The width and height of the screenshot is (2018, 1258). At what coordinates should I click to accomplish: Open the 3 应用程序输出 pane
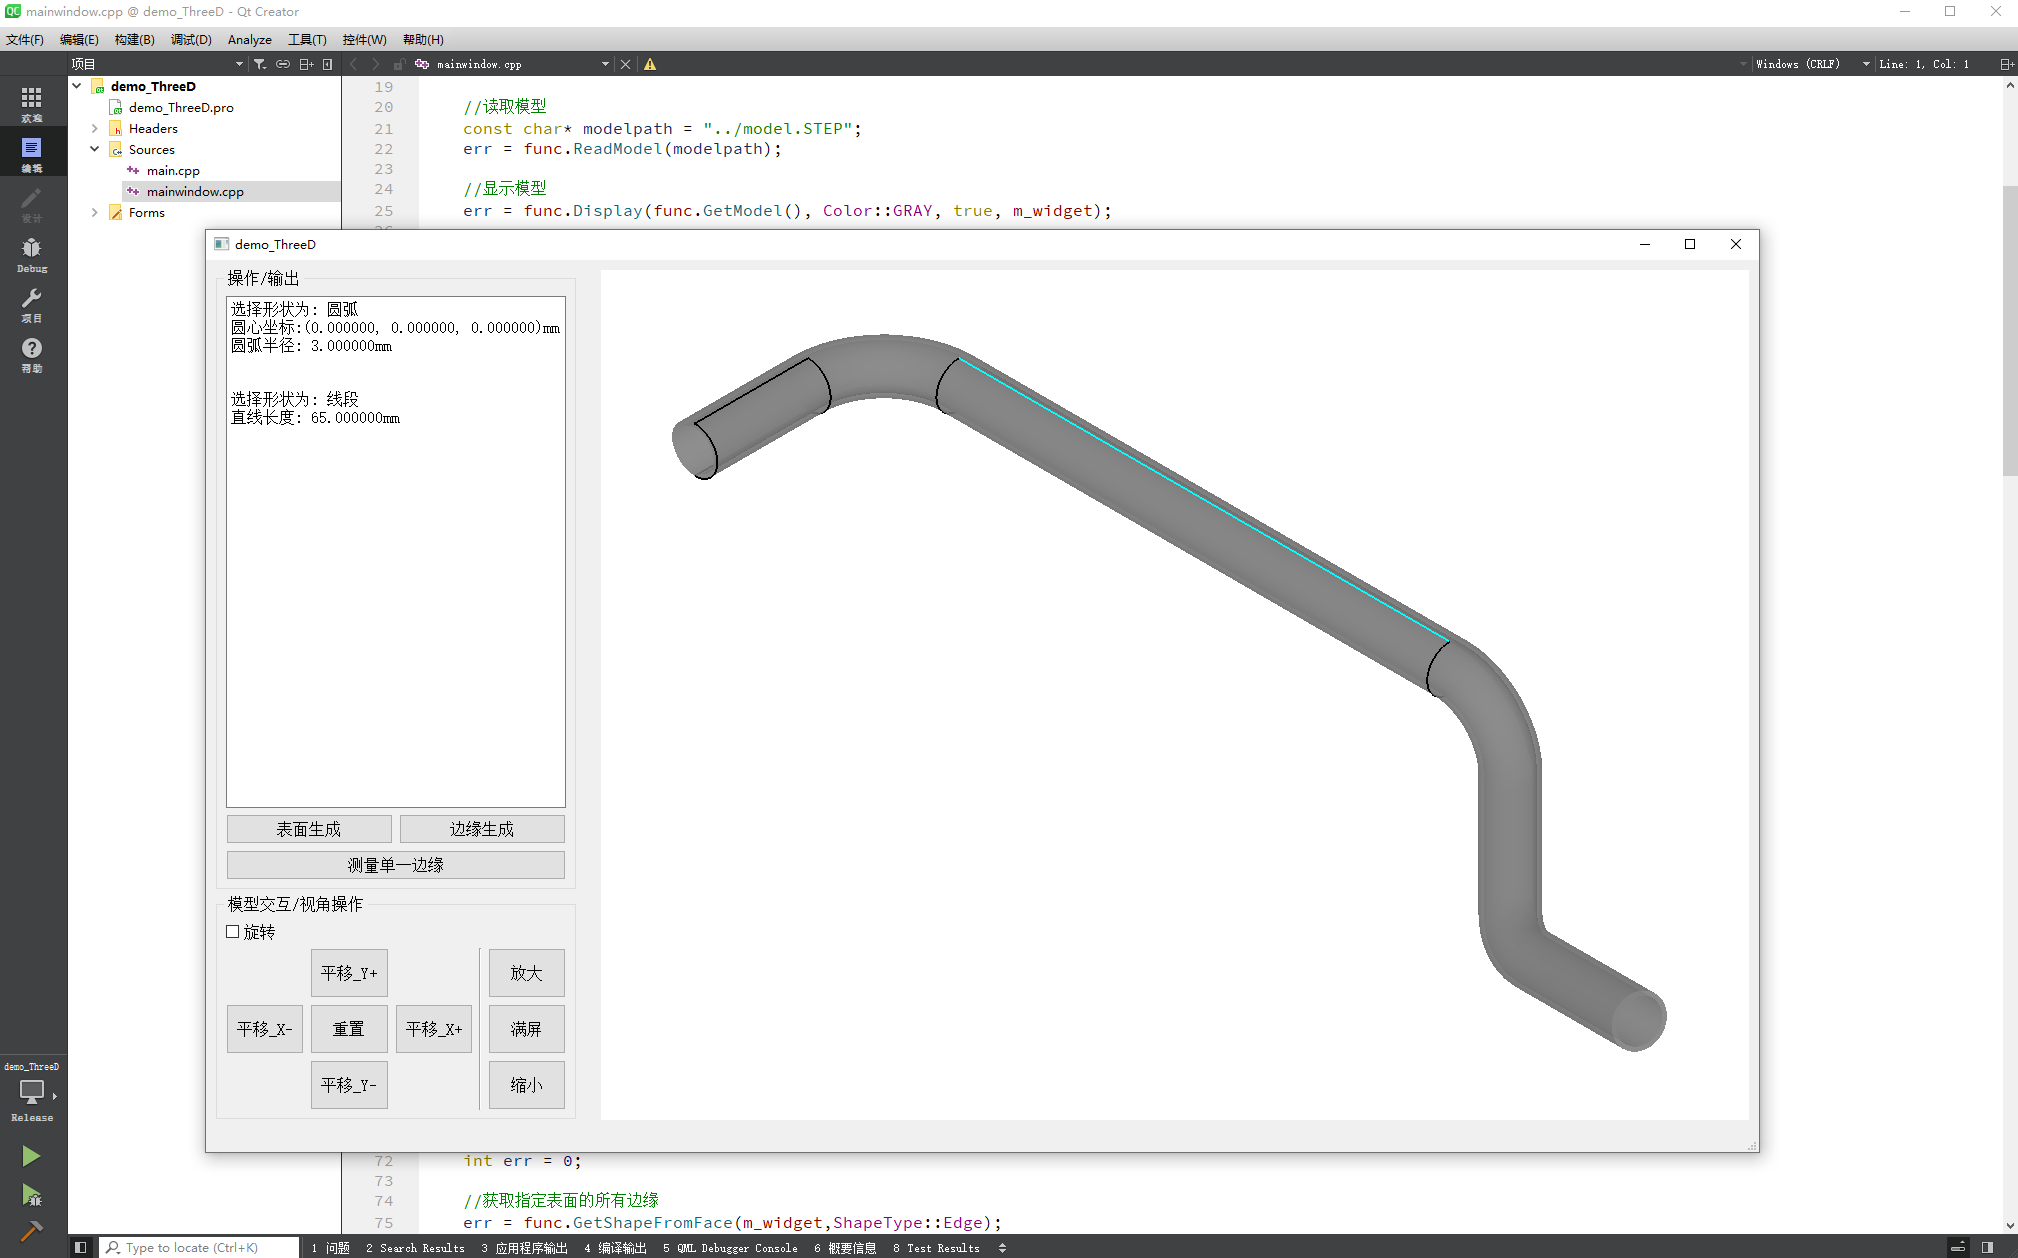[x=524, y=1247]
